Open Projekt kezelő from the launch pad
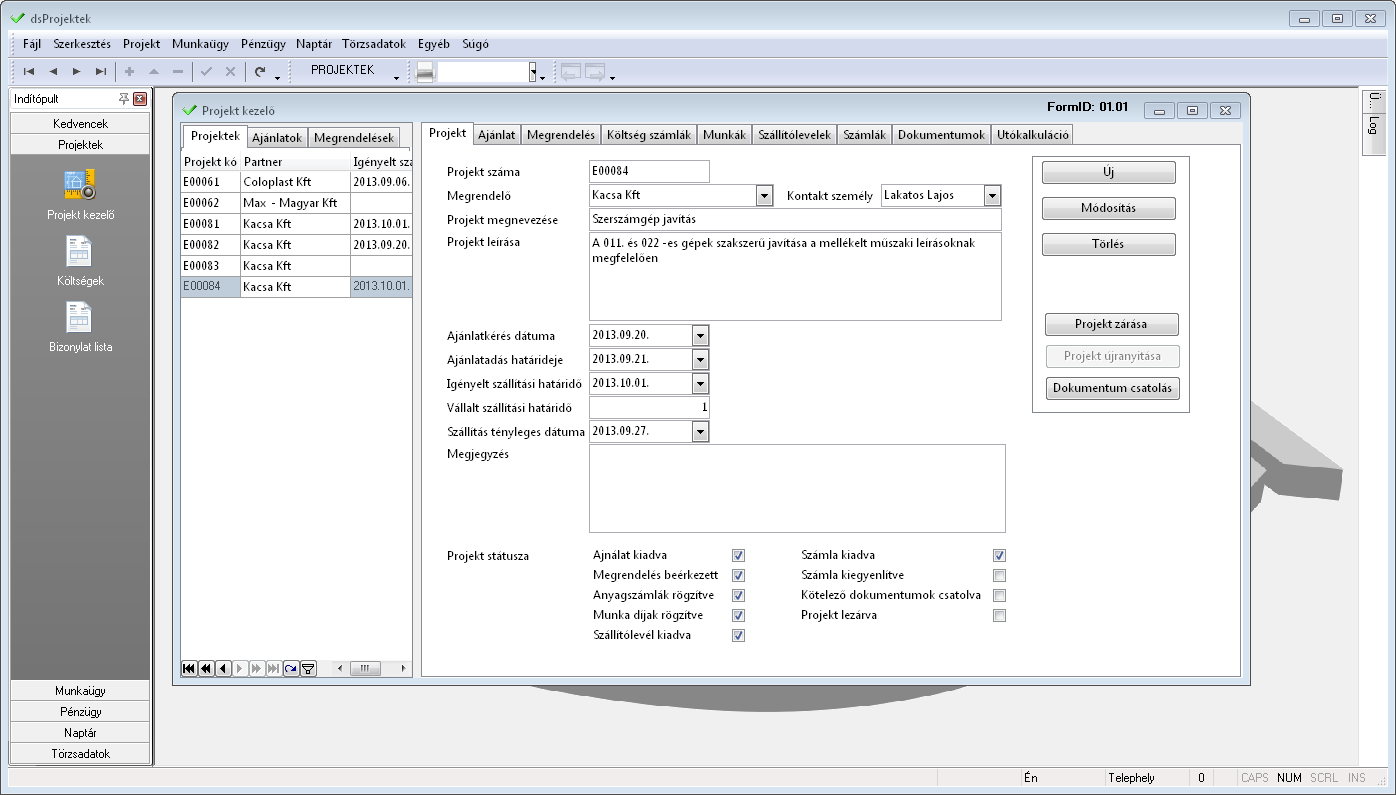Viewport: 1396px width, 795px height. [79, 195]
